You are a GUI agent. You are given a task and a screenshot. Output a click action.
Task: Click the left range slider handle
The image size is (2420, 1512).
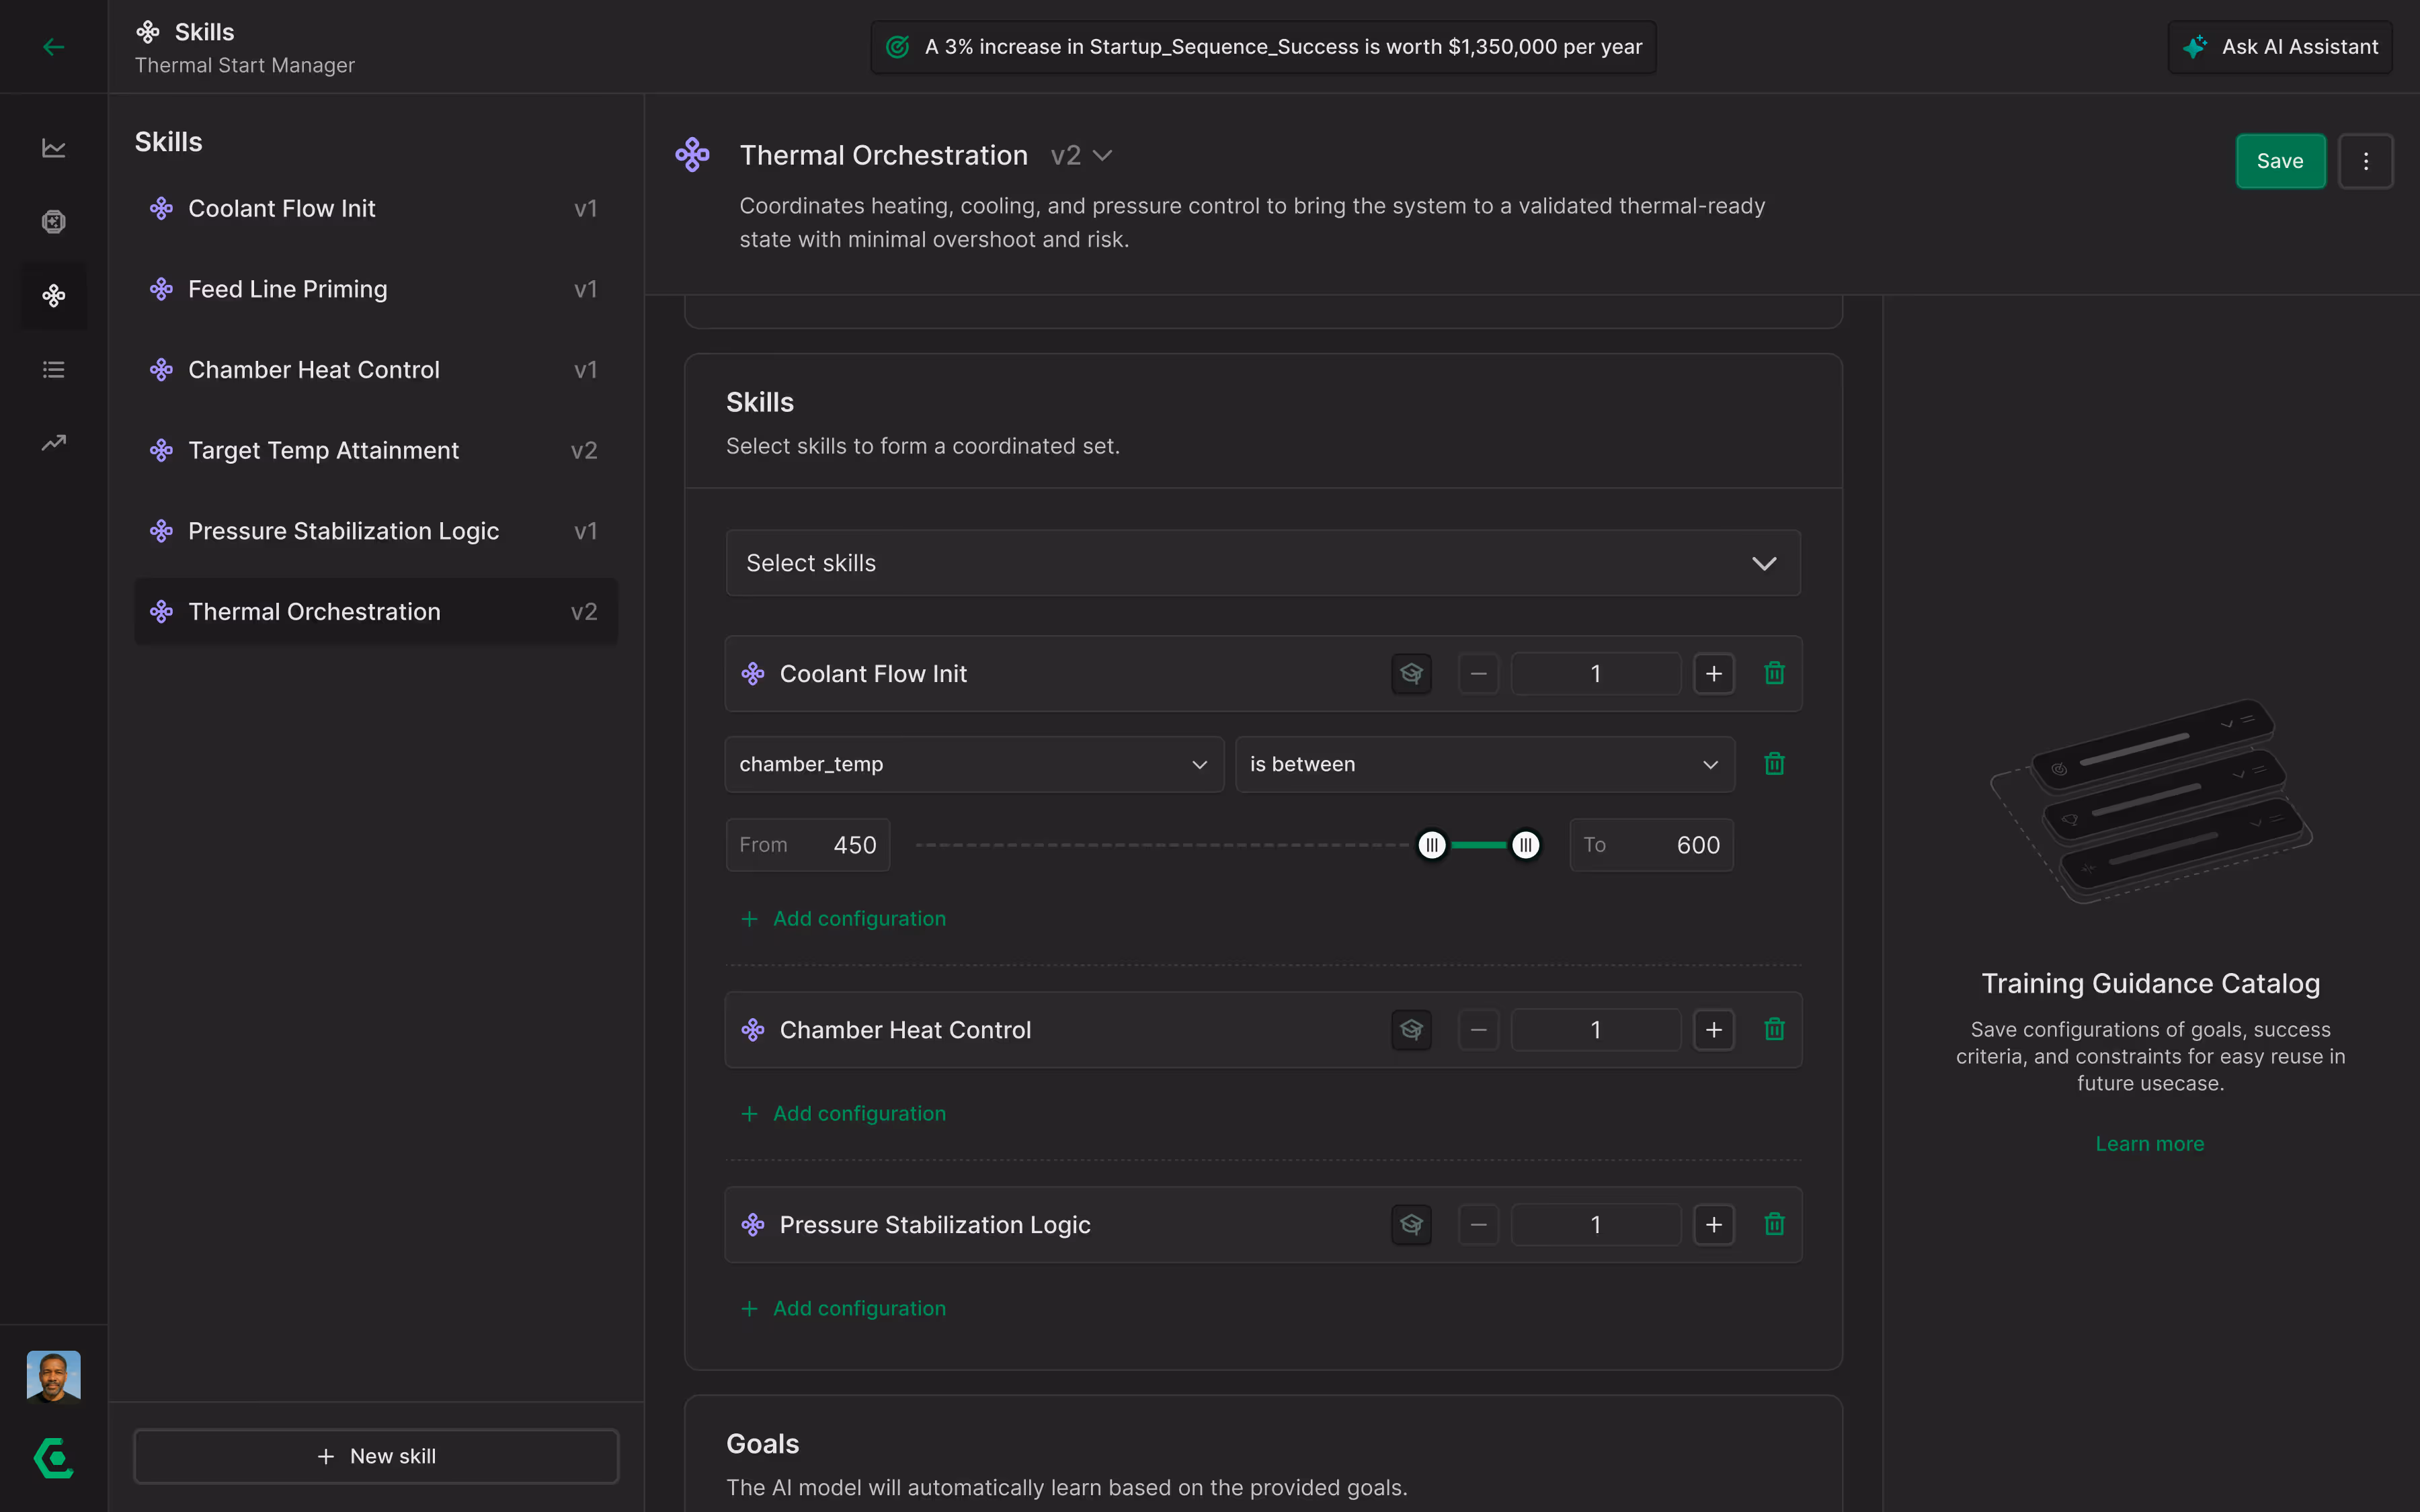(x=1432, y=845)
